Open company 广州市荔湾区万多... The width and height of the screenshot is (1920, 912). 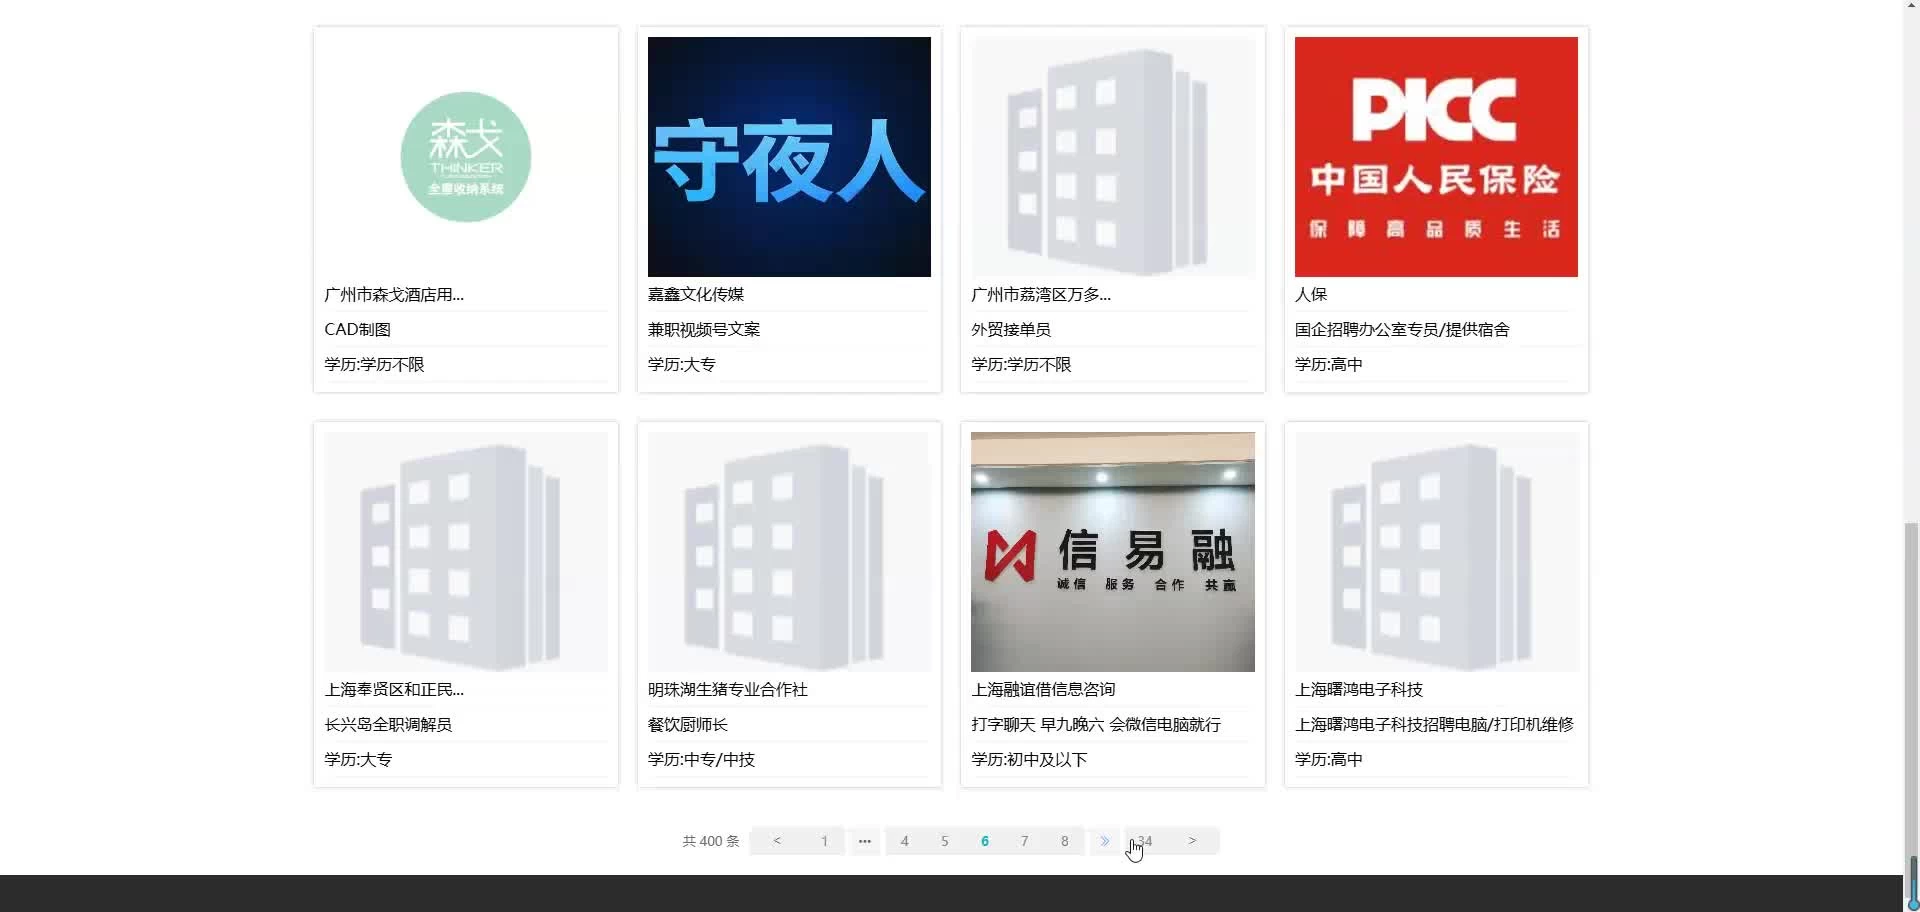(1041, 294)
